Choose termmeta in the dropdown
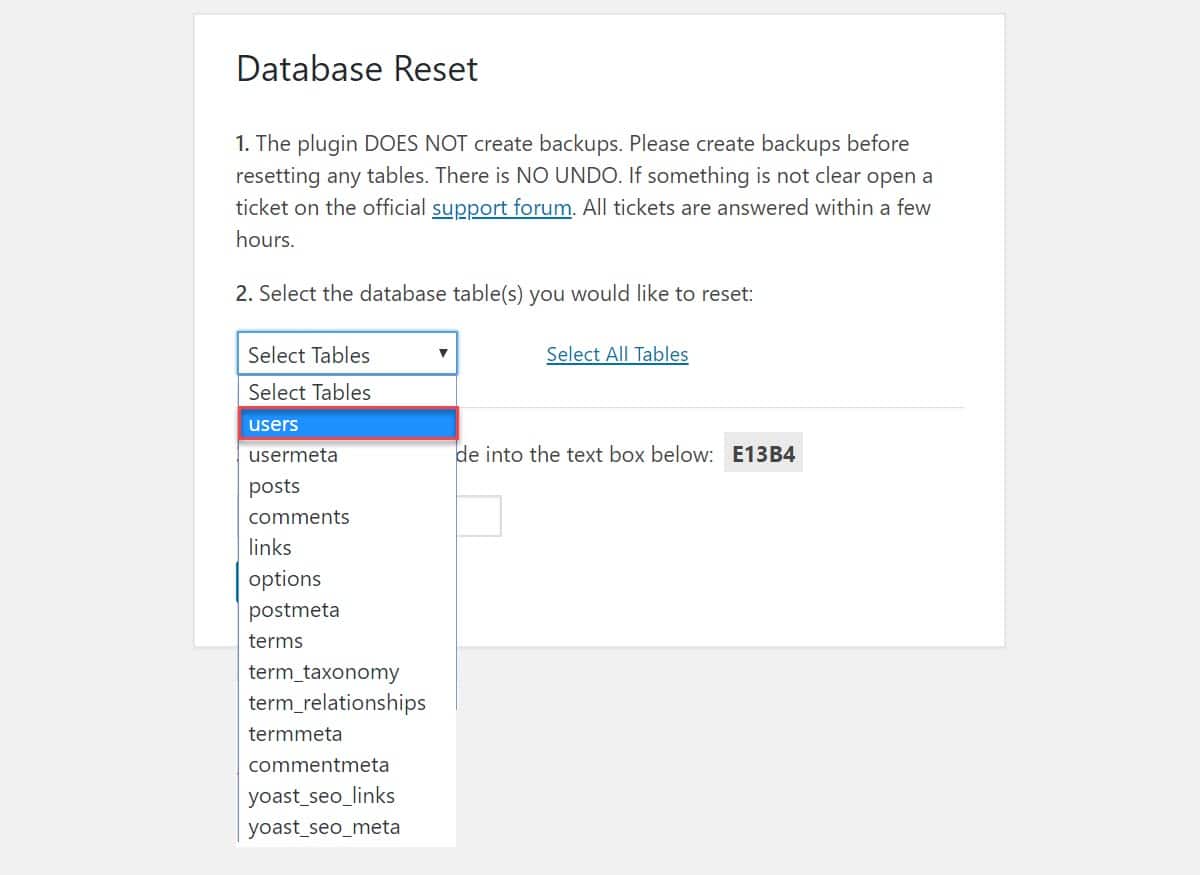The image size is (1200, 875). coord(347,734)
